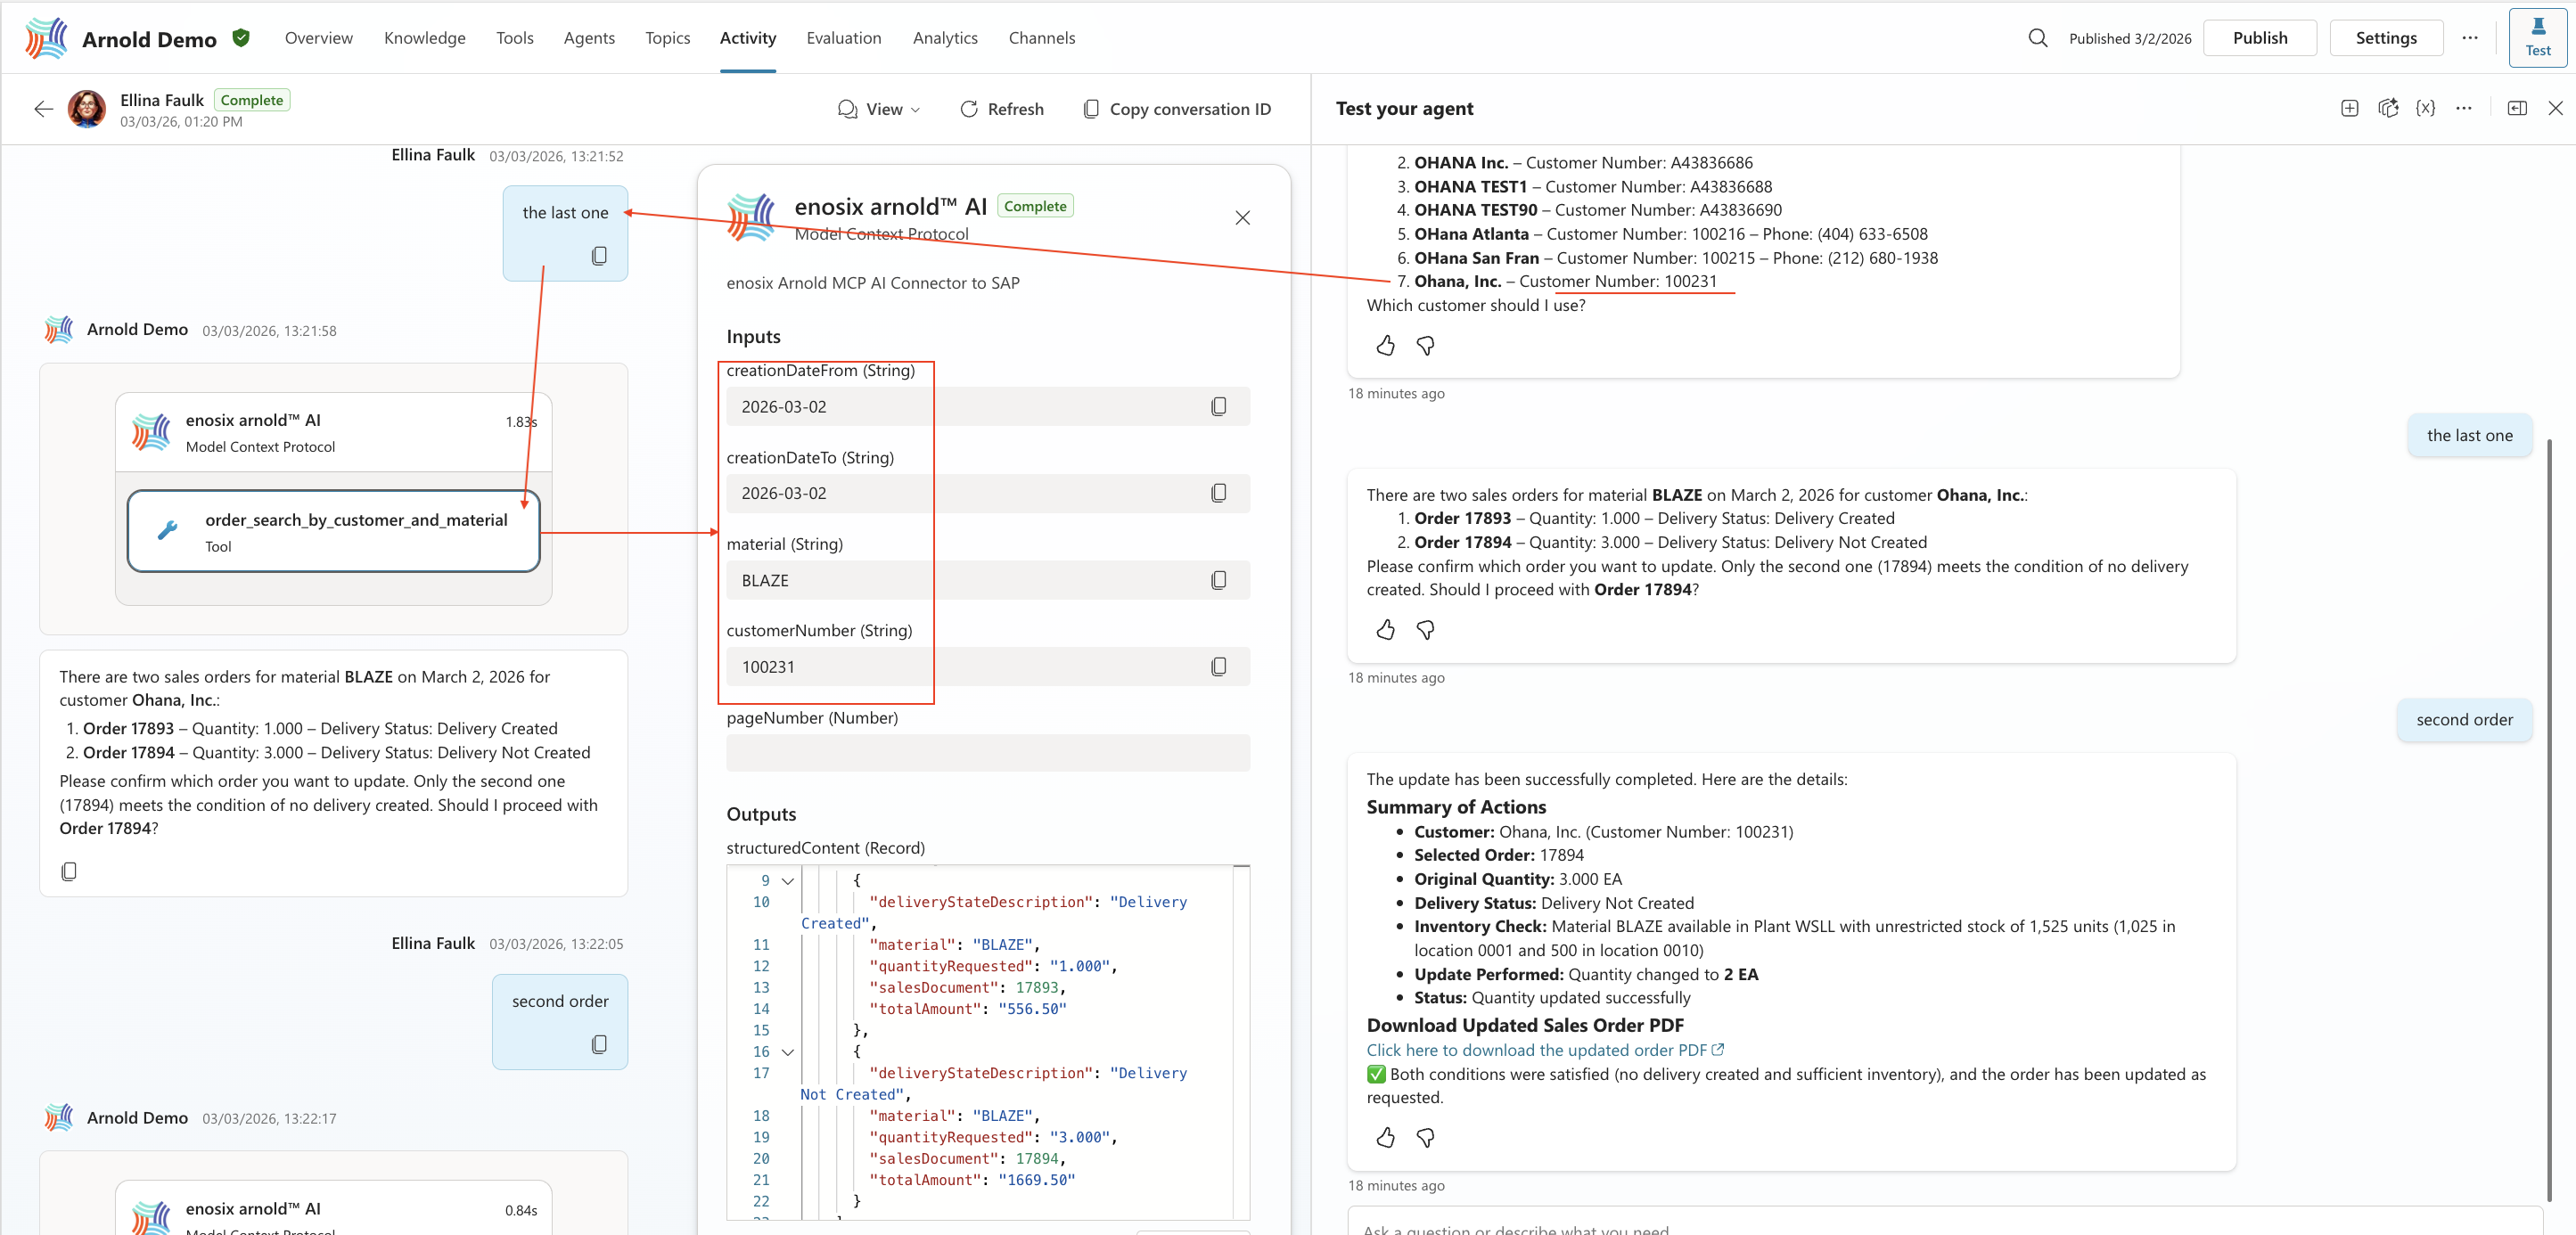Click the 'the last one' bubble in test chat
The width and height of the screenshot is (2576, 1235).
2468,435
